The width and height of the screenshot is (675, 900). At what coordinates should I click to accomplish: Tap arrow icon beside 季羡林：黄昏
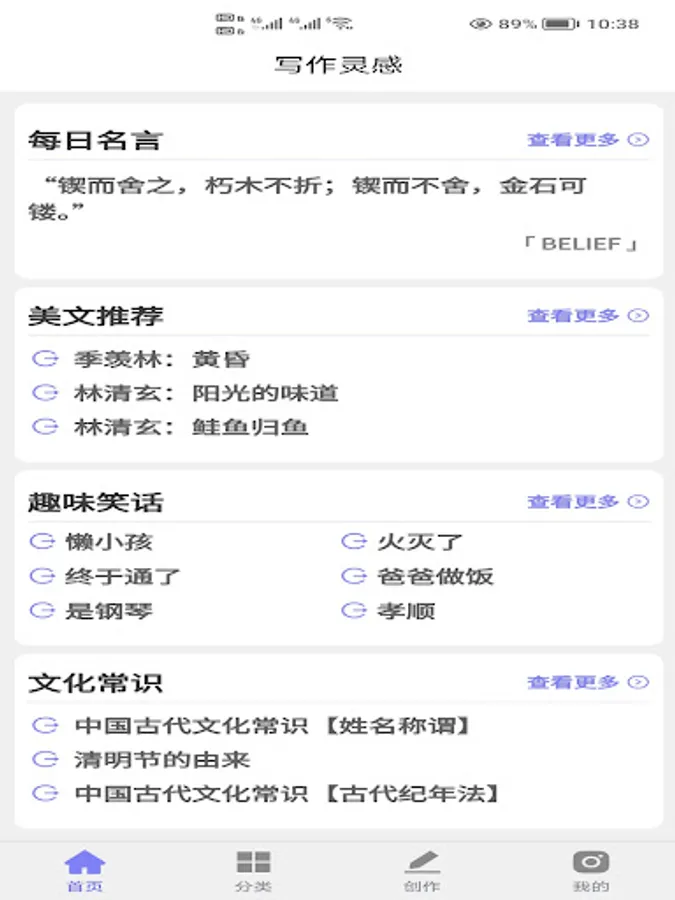click(45, 359)
